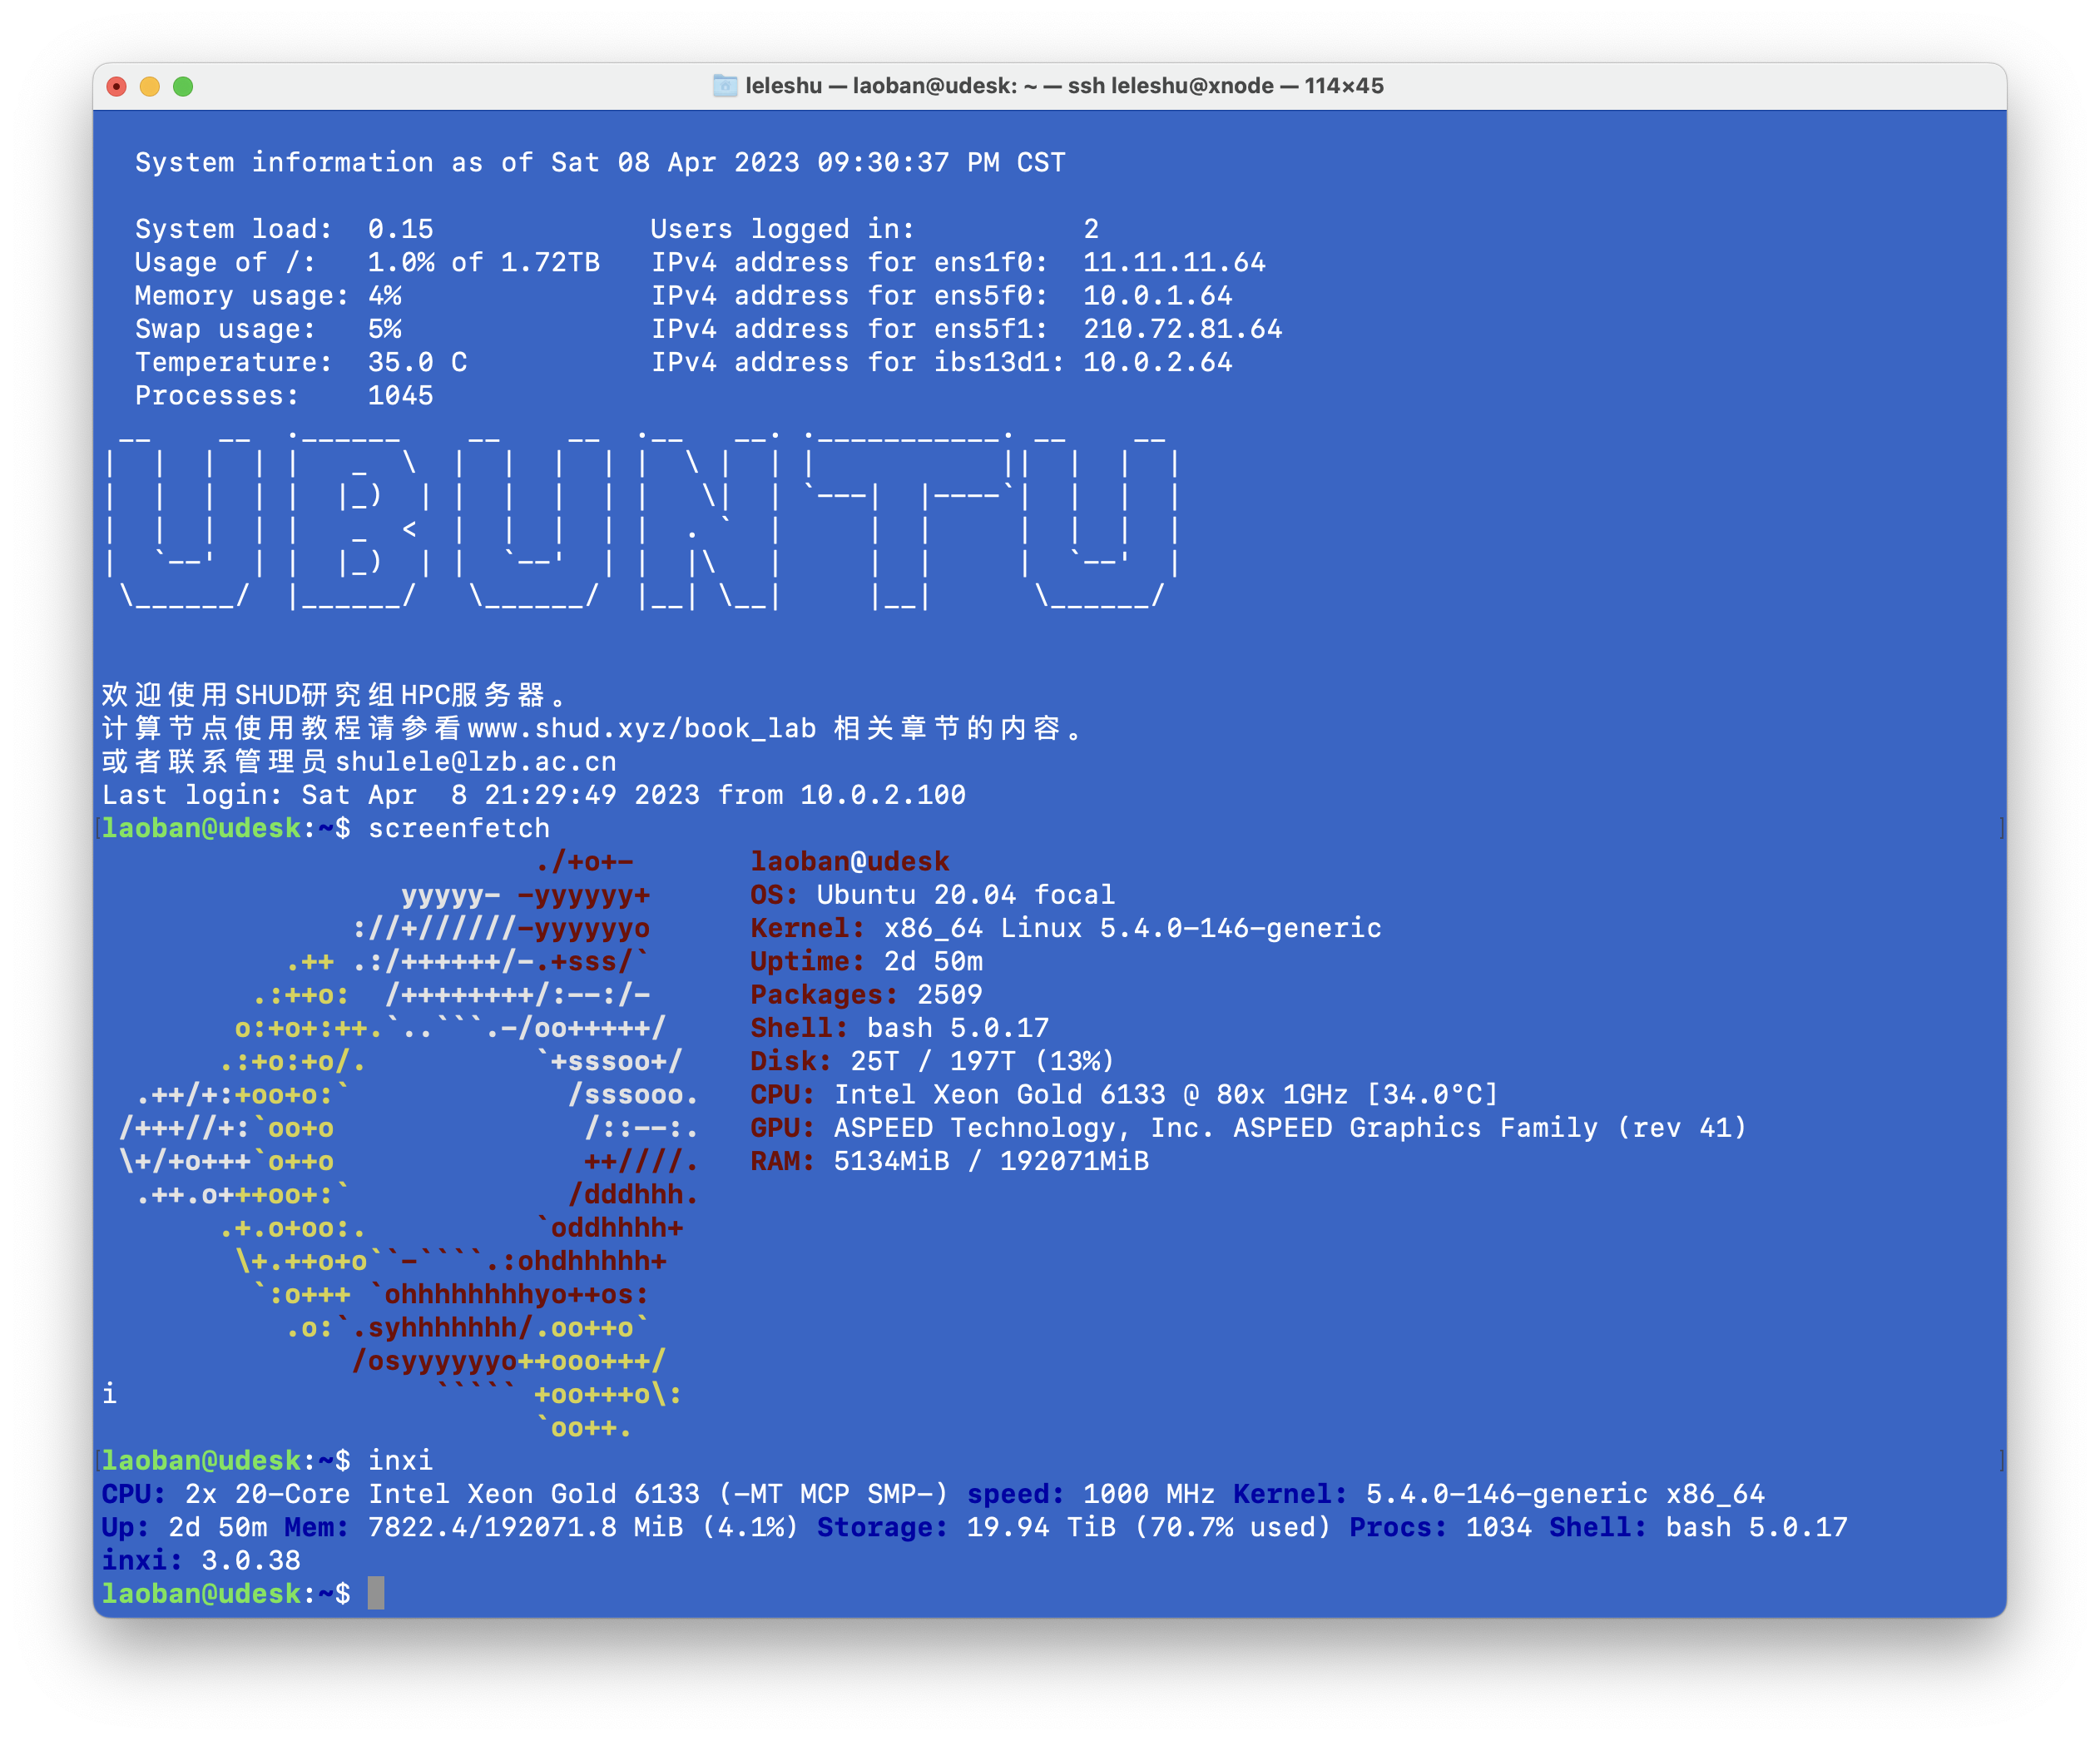Click the terminal cursor at the last prompt
Screen dimensions: 2100x1741
click(376, 1593)
